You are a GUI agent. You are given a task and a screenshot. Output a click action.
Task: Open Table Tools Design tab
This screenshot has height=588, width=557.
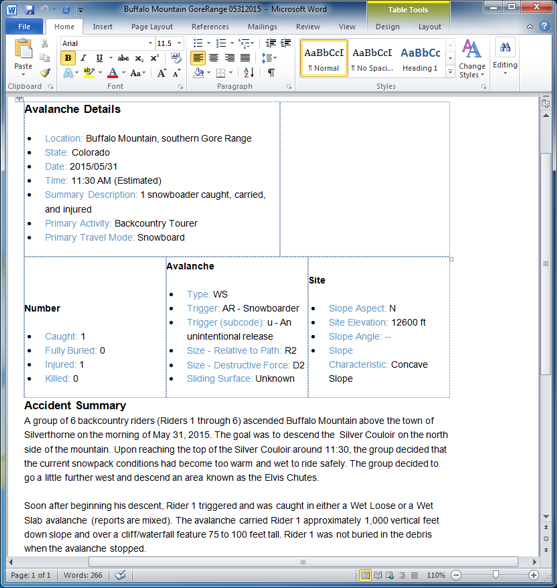[x=387, y=27]
